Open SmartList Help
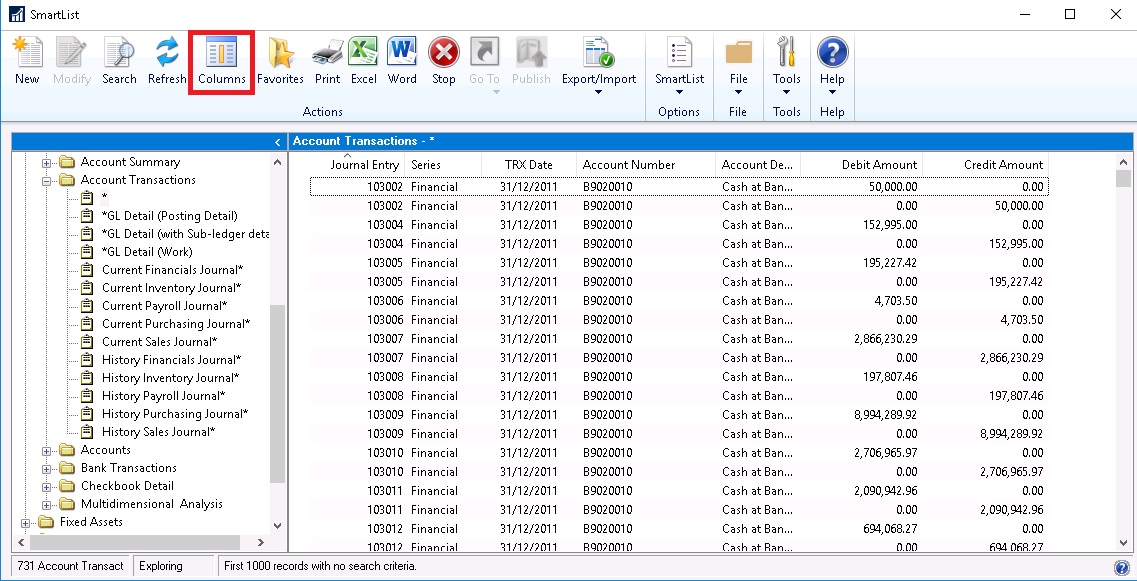 coord(831,60)
